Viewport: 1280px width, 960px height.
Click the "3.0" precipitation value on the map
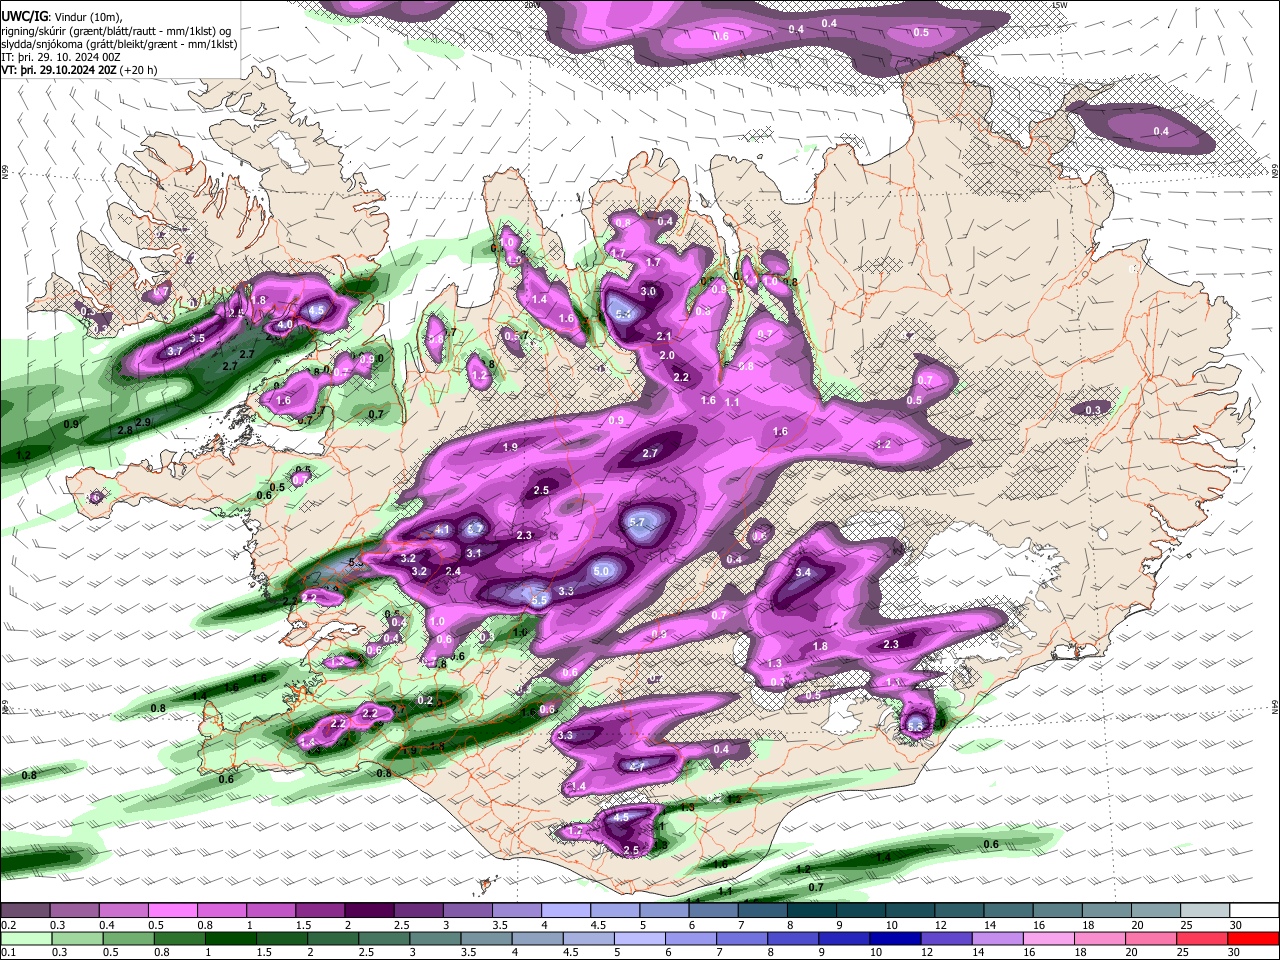(648, 291)
